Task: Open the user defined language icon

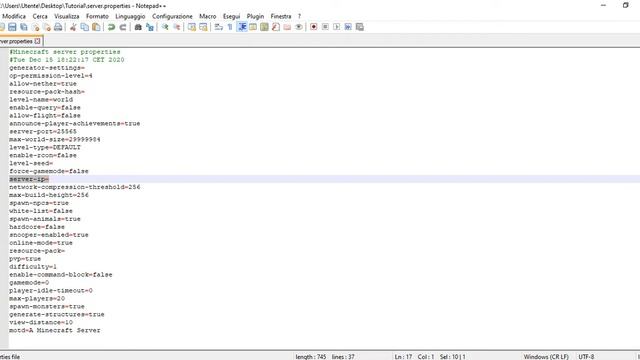Action: tap(253, 27)
